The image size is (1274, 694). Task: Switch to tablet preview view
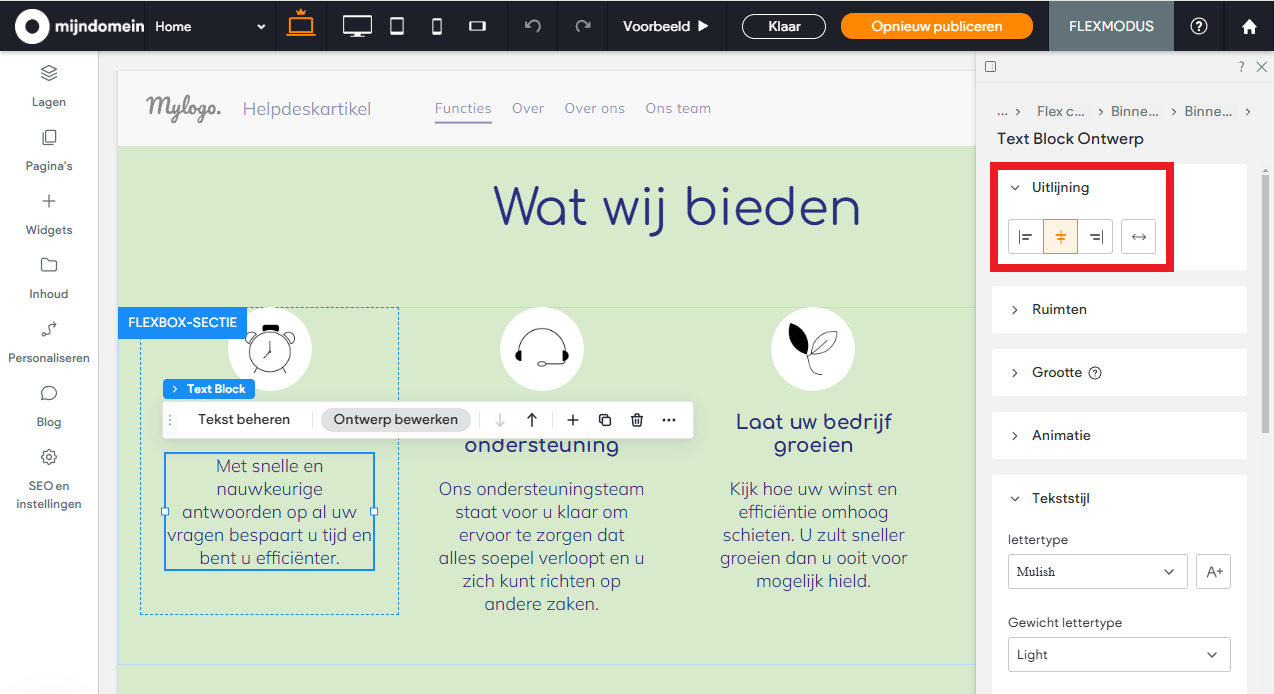[396, 26]
